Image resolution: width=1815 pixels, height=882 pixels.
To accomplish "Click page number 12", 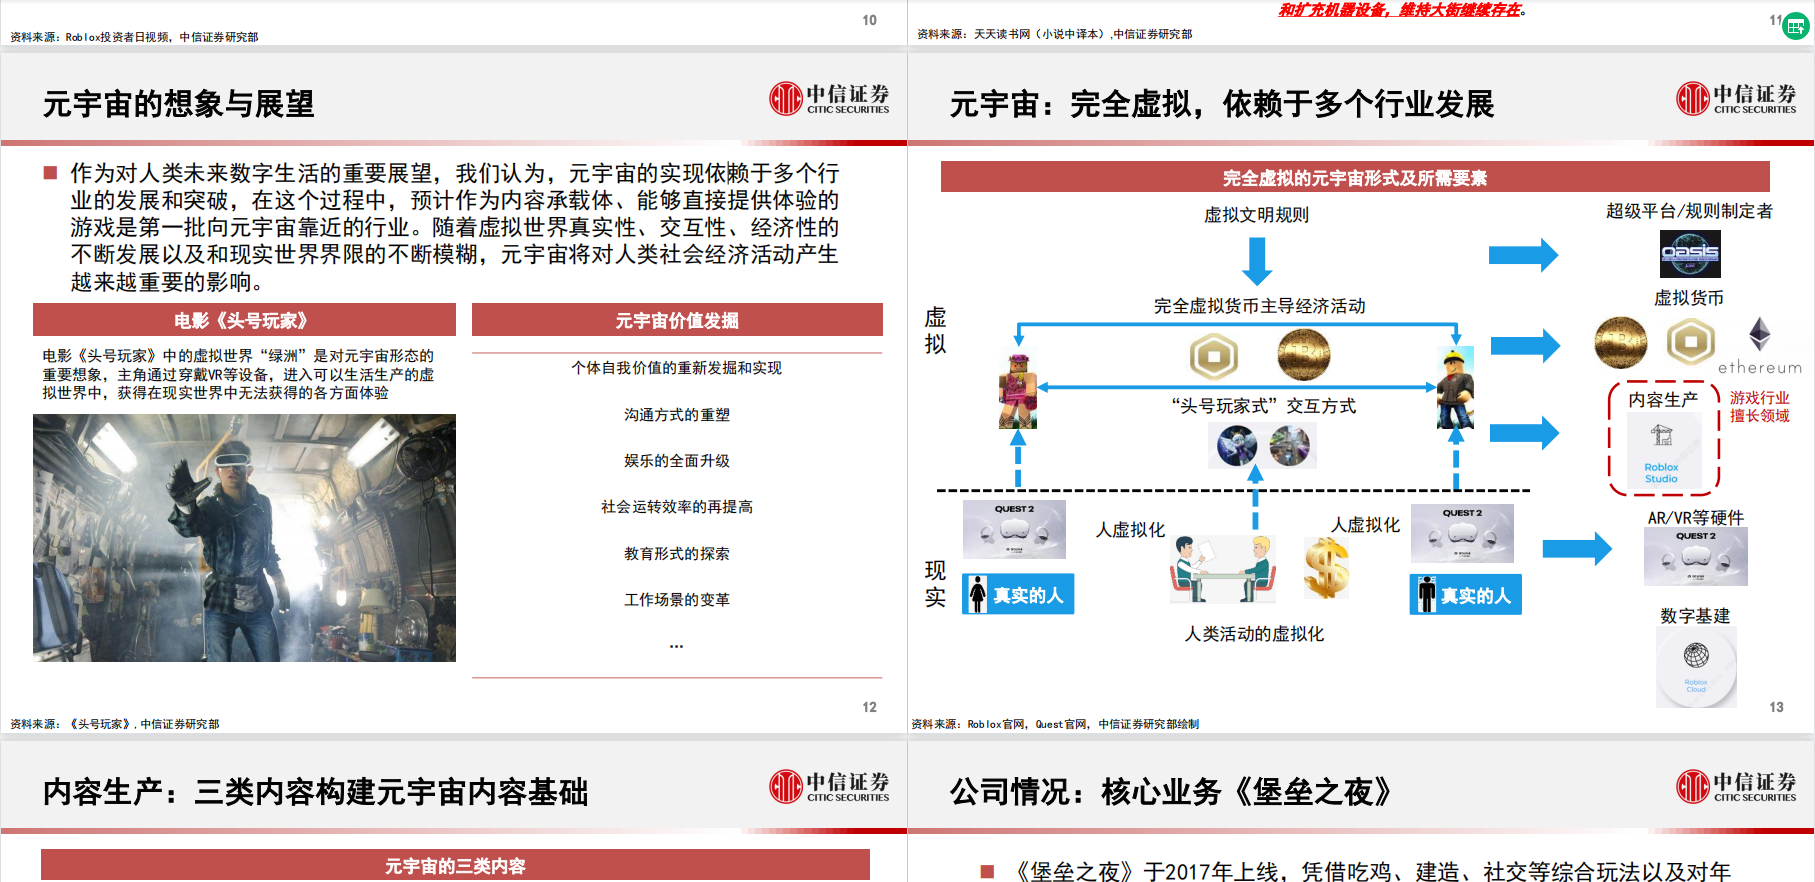I will pos(870,706).
